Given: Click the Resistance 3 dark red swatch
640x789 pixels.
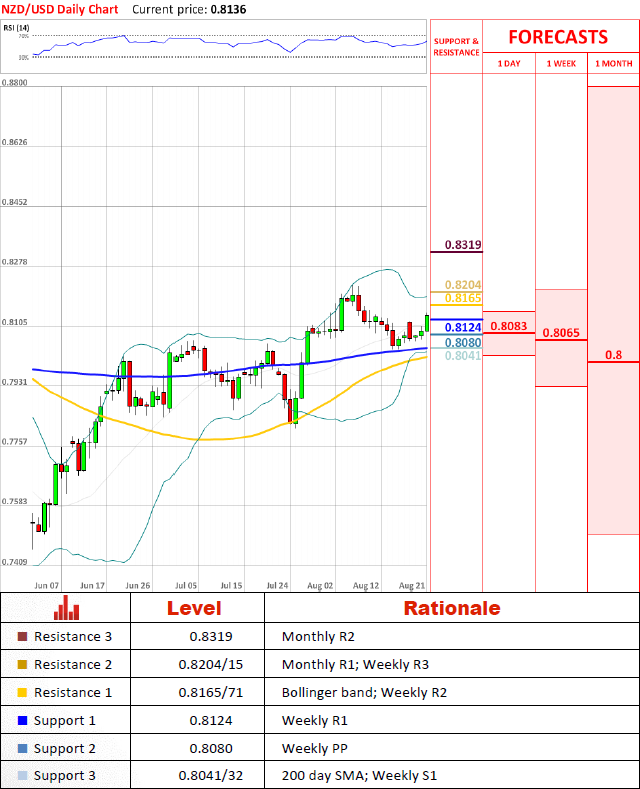Looking at the screenshot, I should [x=23, y=636].
